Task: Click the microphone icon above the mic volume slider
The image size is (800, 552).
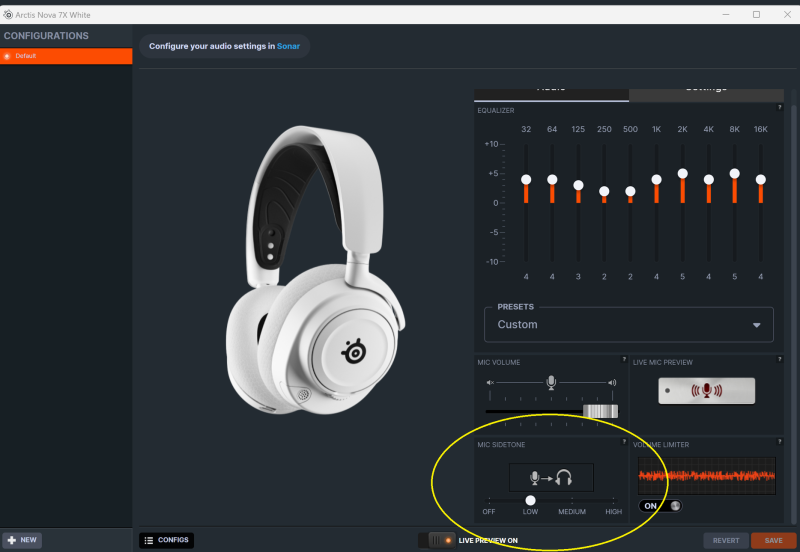Action: click(x=551, y=382)
